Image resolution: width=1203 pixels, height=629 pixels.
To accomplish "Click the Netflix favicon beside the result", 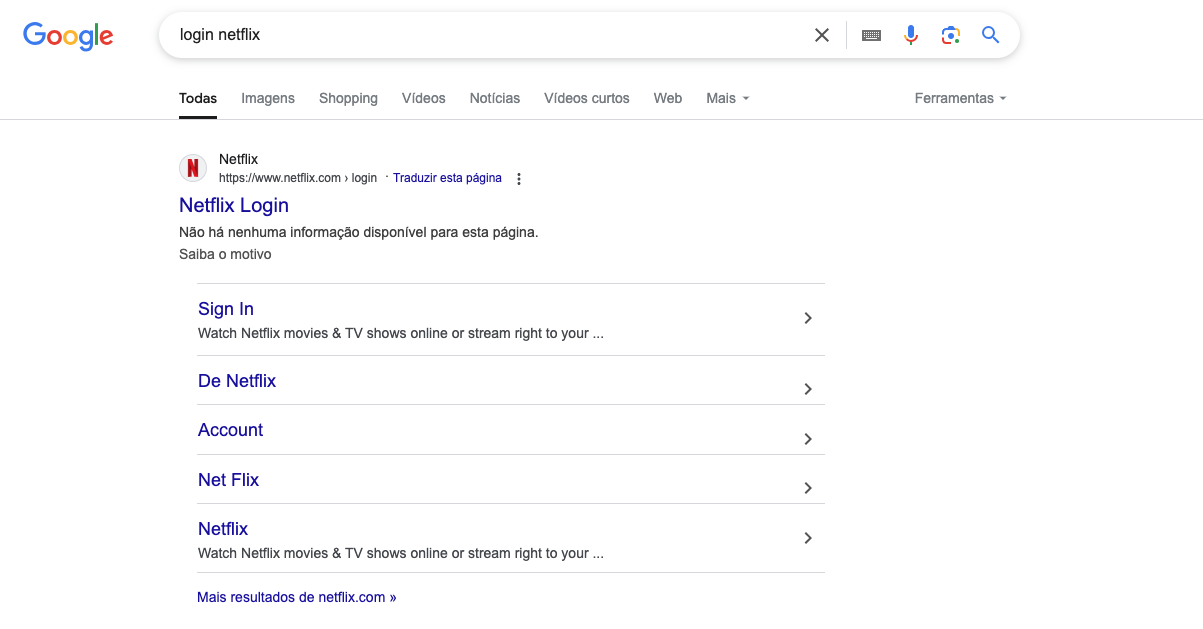I will pyautogui.click(x=193, y=168).
